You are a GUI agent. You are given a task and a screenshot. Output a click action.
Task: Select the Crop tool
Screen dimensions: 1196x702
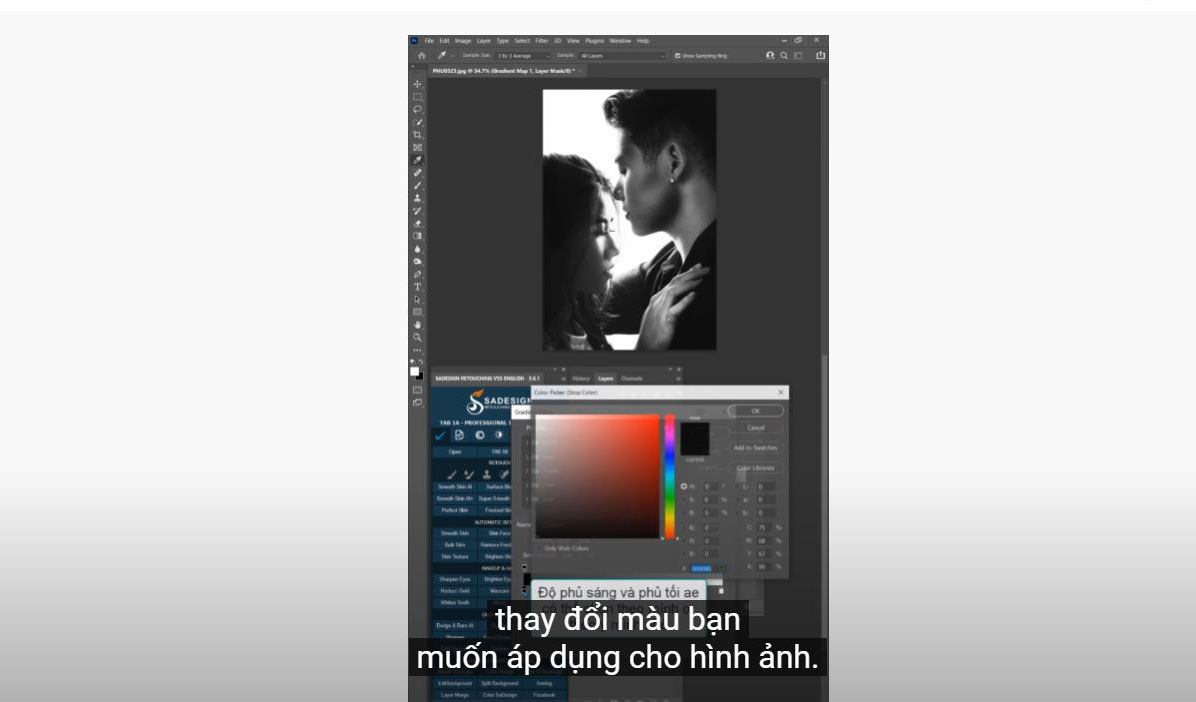click(x=417, y=135)
